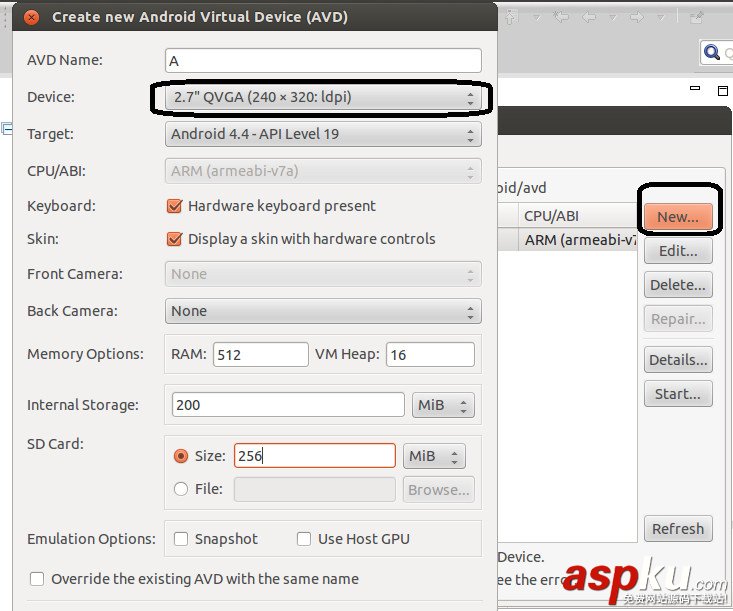Click the SD Card size field showing 256
The width and height of the screenshot is (733, 611).
pyautogui.click(x=315, y=456)
